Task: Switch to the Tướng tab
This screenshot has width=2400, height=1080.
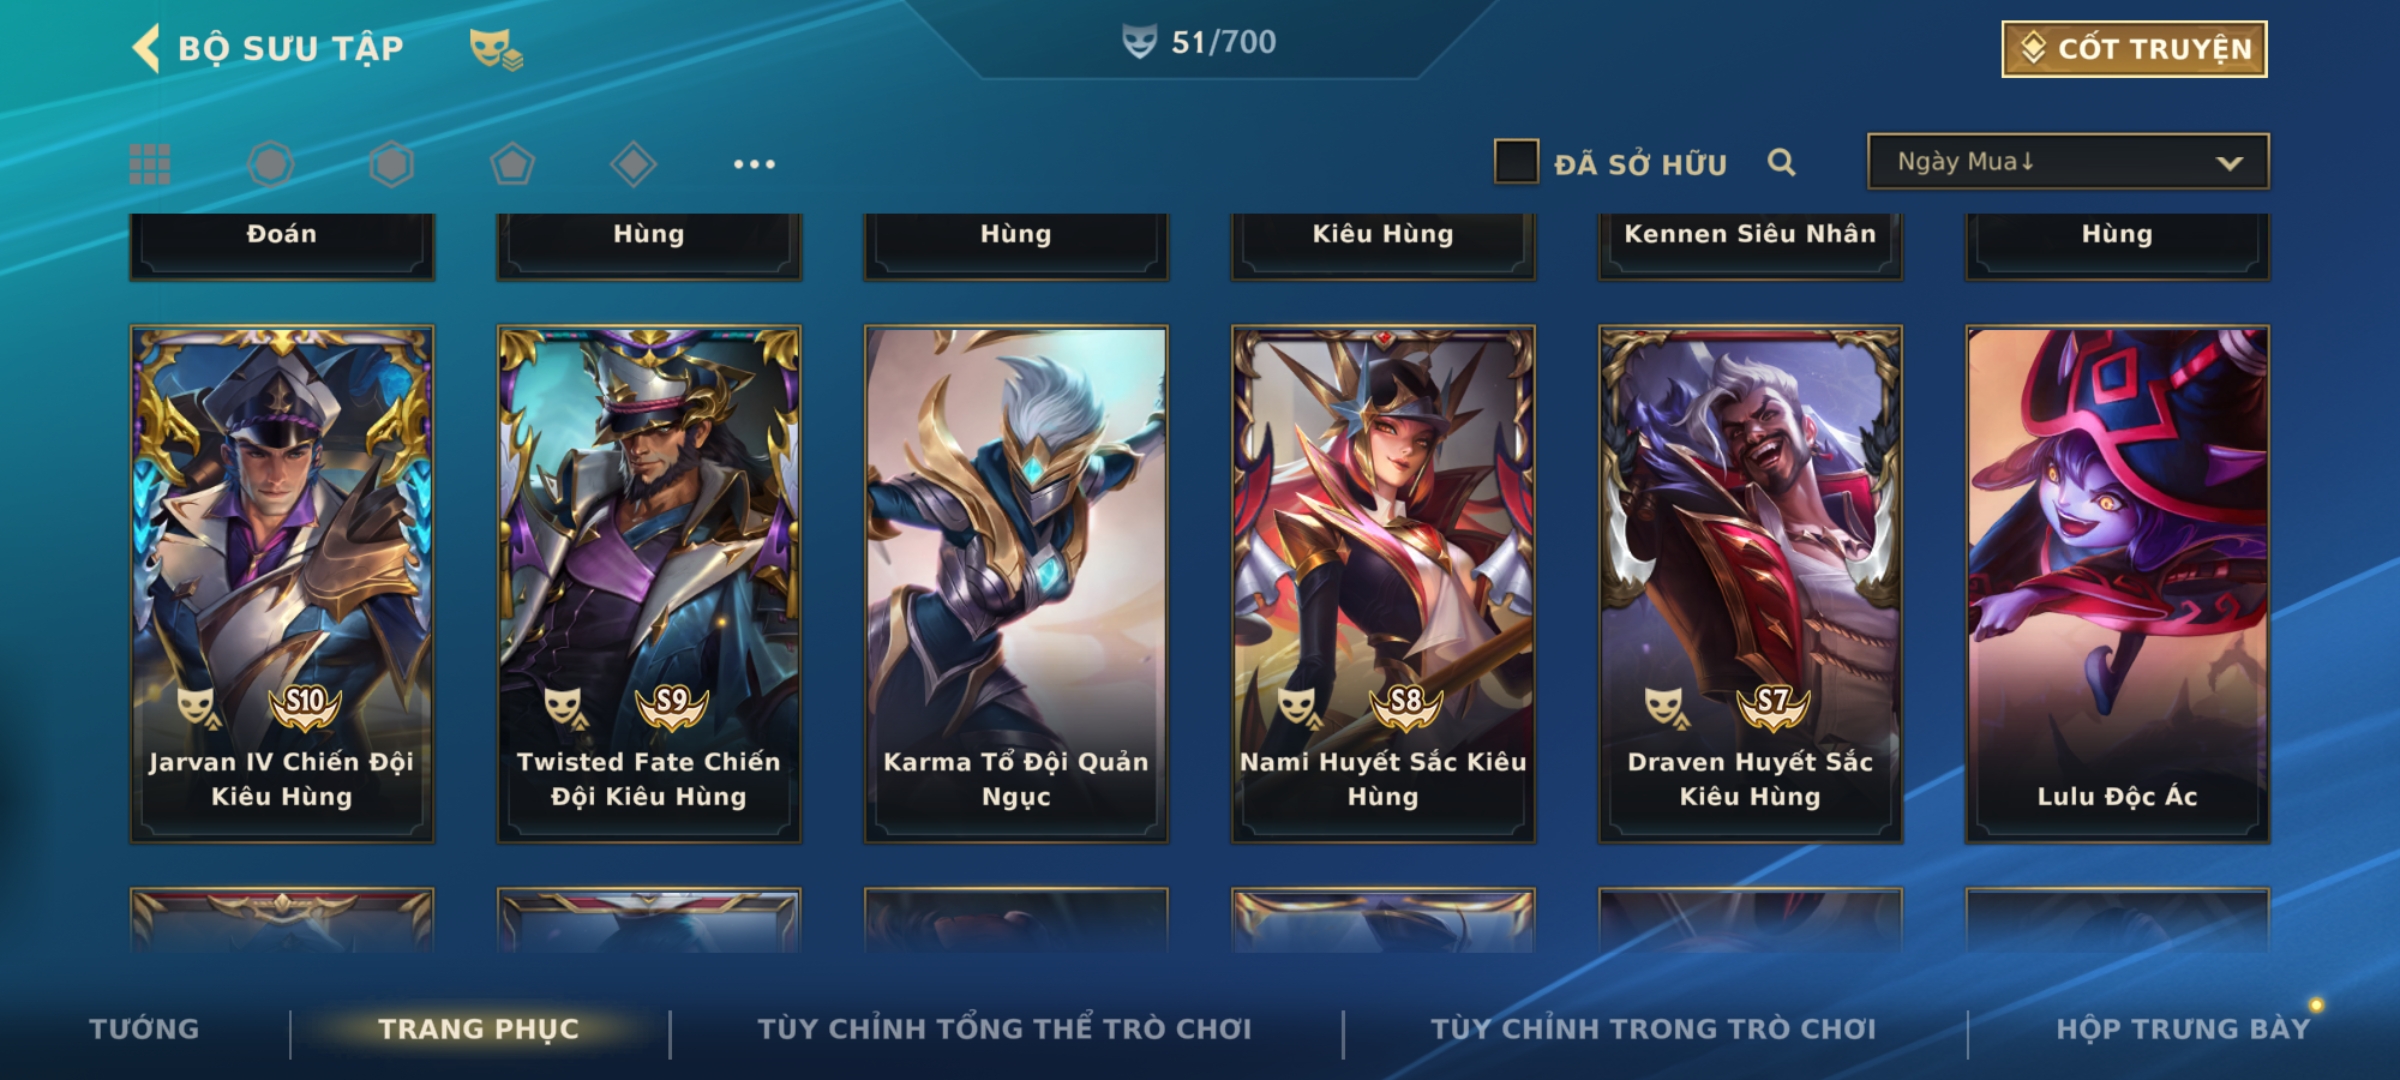Action: (x=144, y=1028)
